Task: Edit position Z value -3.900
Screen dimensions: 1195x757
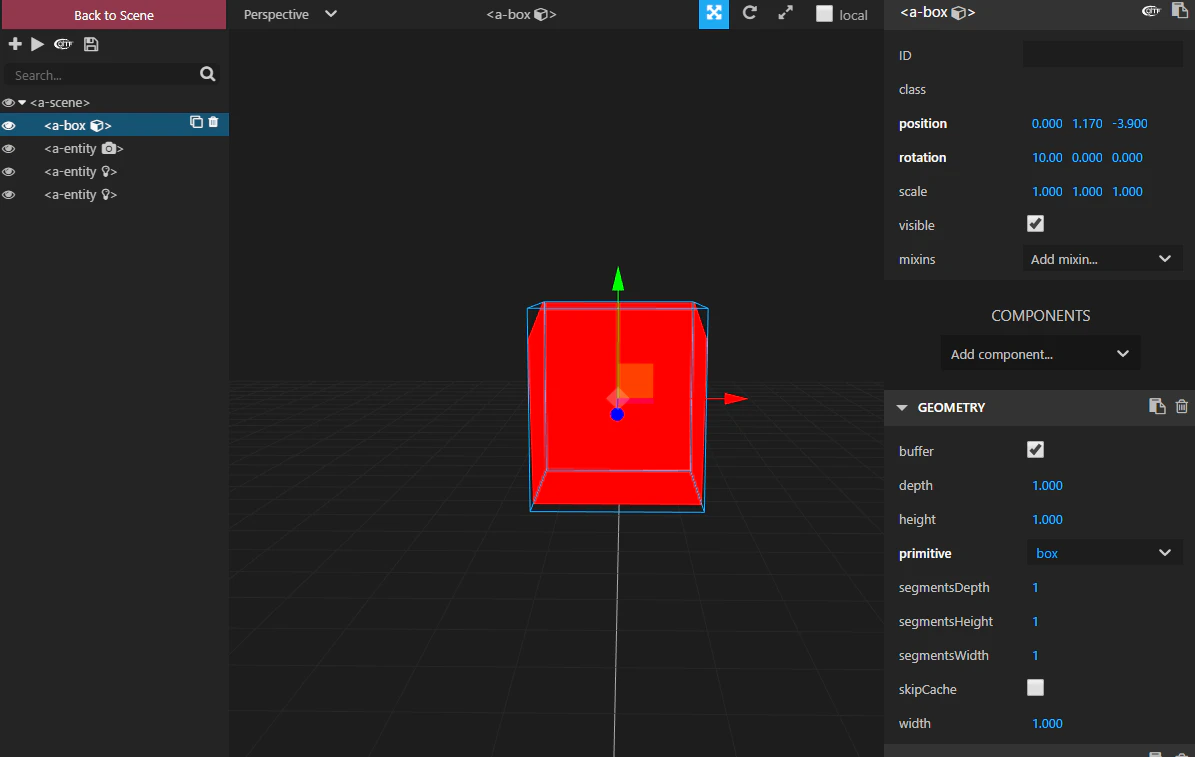Action: tap(1129, 123)
